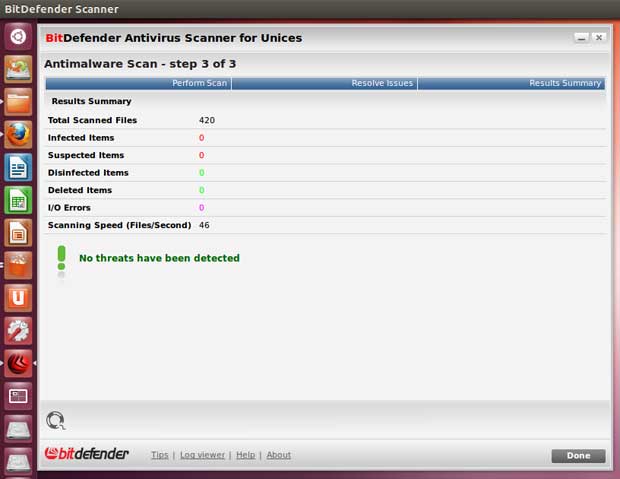Go to the Resolve Issues step

[324, 83]
